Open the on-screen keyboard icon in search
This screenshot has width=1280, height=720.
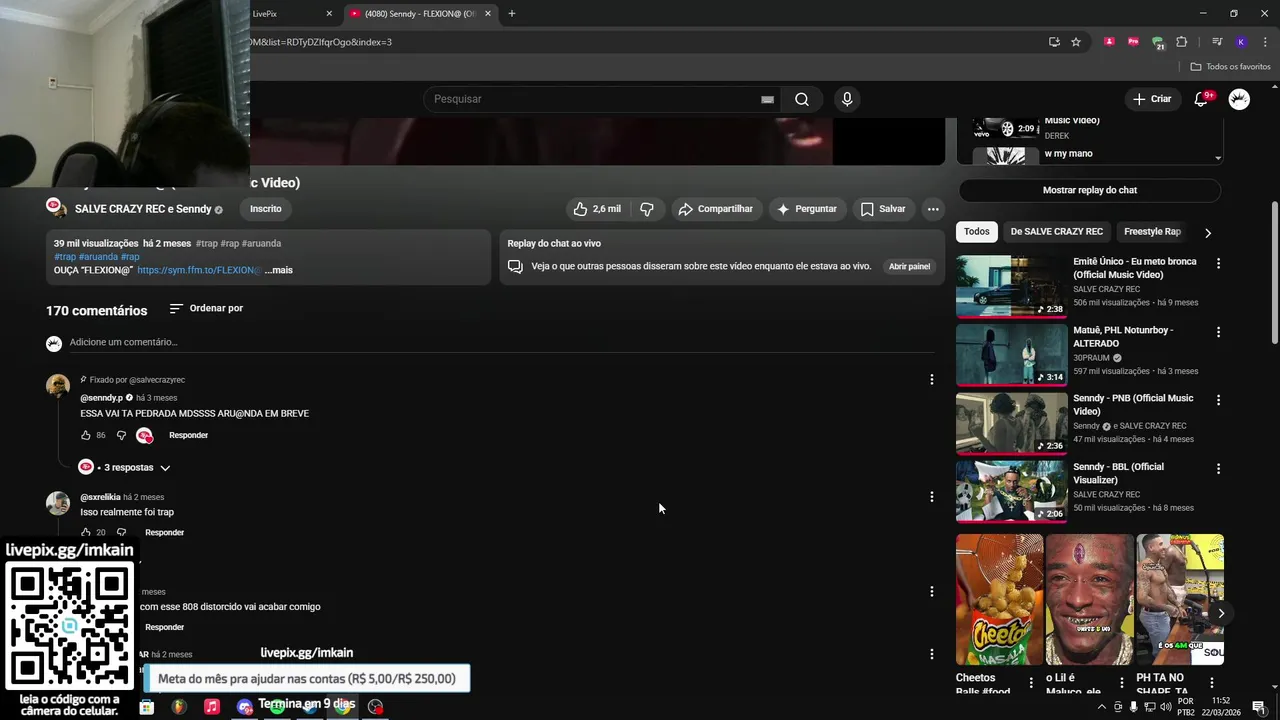point(767,99)
